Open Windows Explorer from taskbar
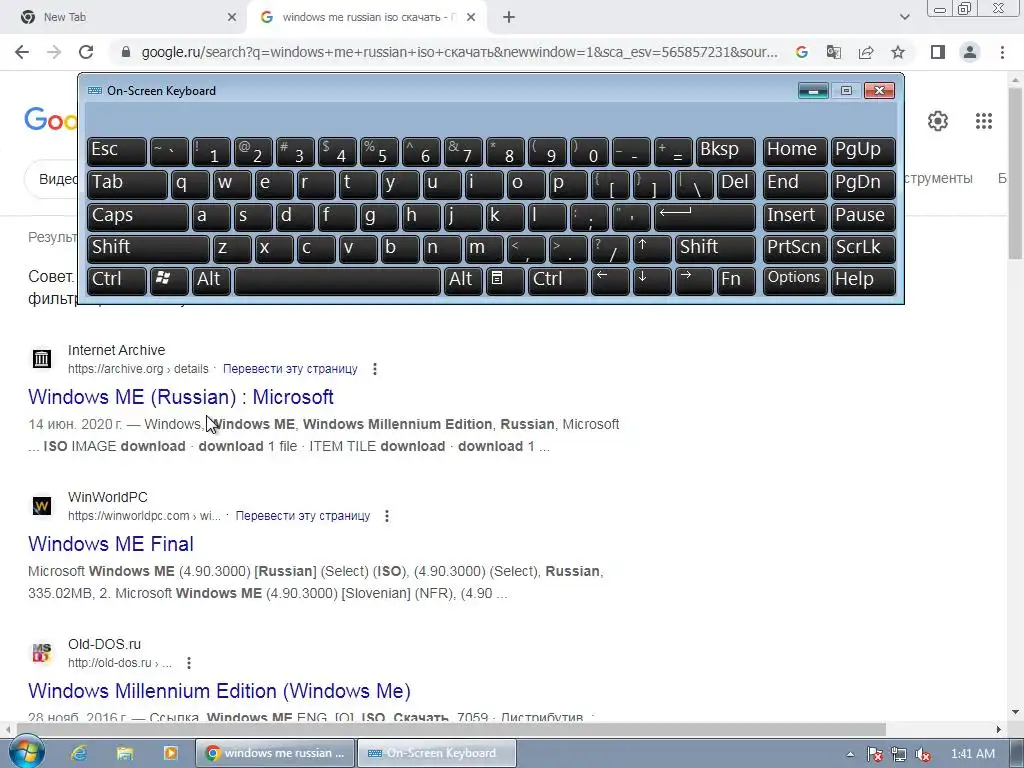The image size is (1024, 768). 125,753
